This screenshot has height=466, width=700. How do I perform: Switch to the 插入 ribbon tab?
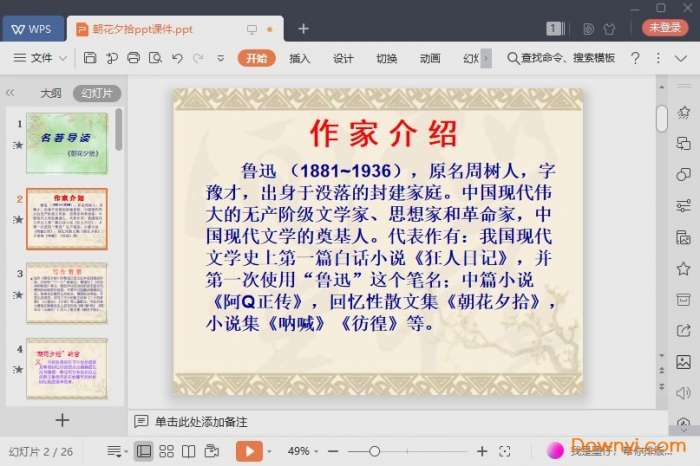click(x=299, y=58)
